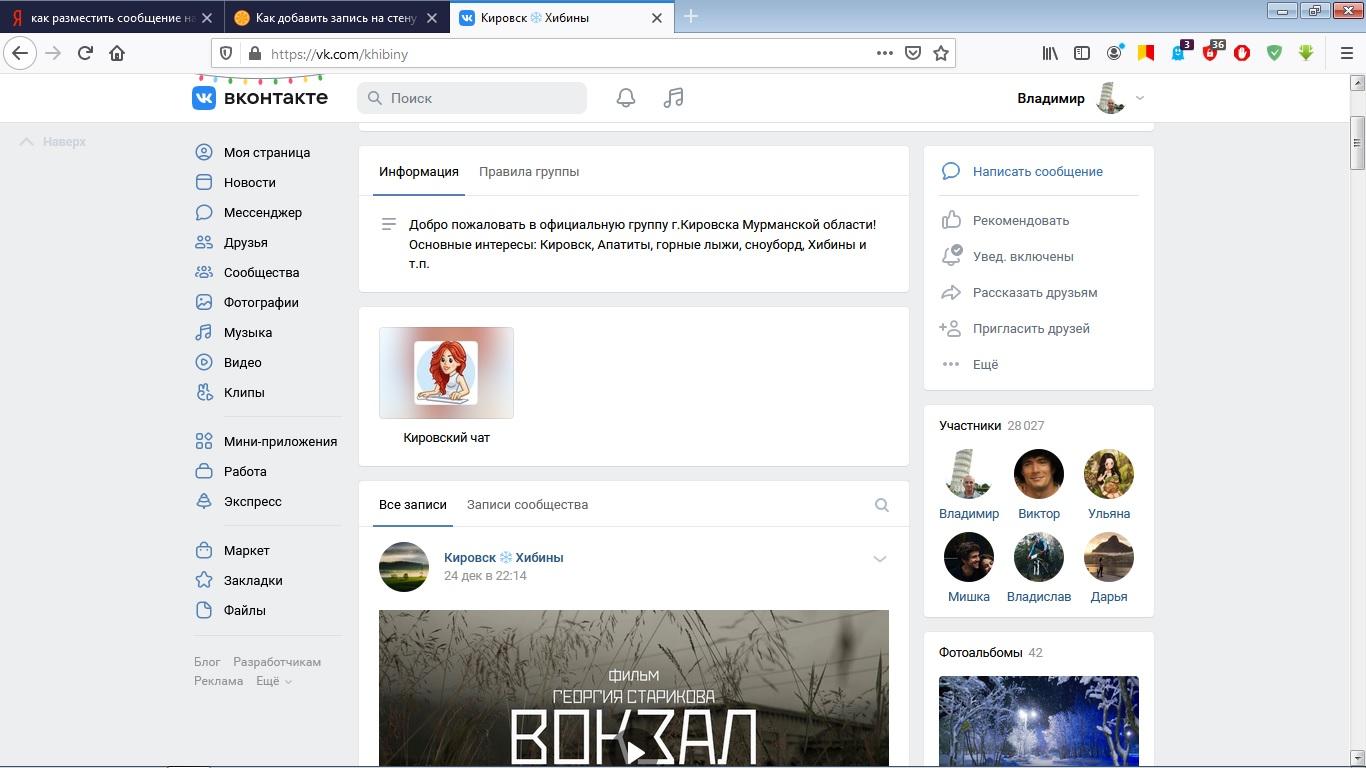The height and width of the screenshot is (768, 1366).
Task: Click the VK search field
Action: click(x=472, y=98)
